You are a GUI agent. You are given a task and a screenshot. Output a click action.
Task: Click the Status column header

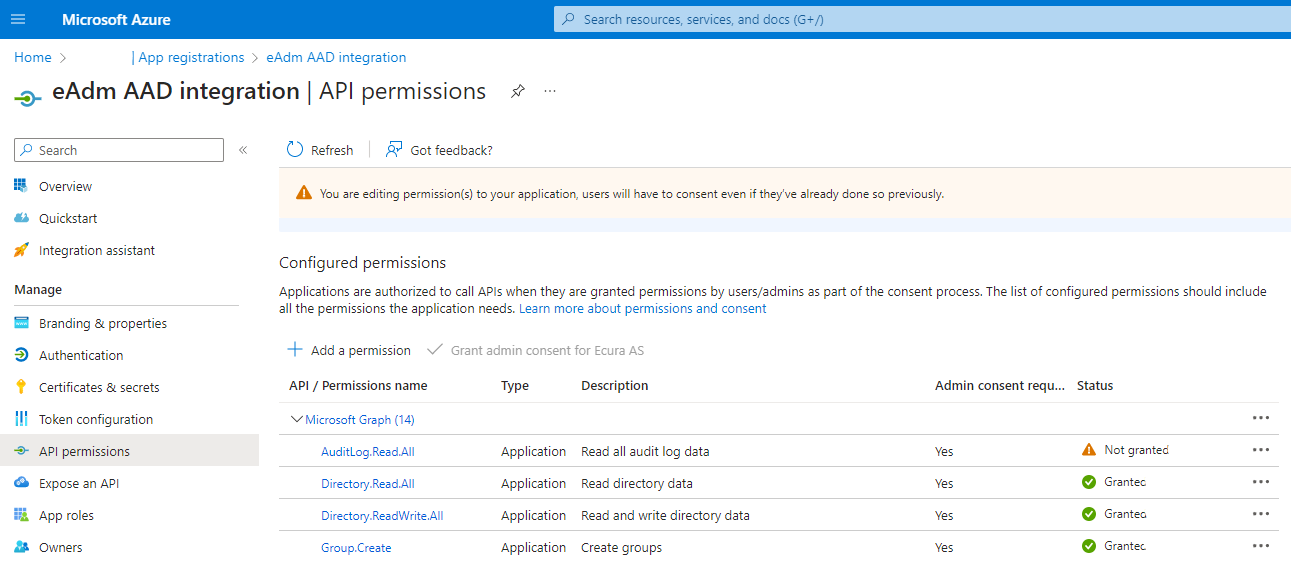(1095, 385)
